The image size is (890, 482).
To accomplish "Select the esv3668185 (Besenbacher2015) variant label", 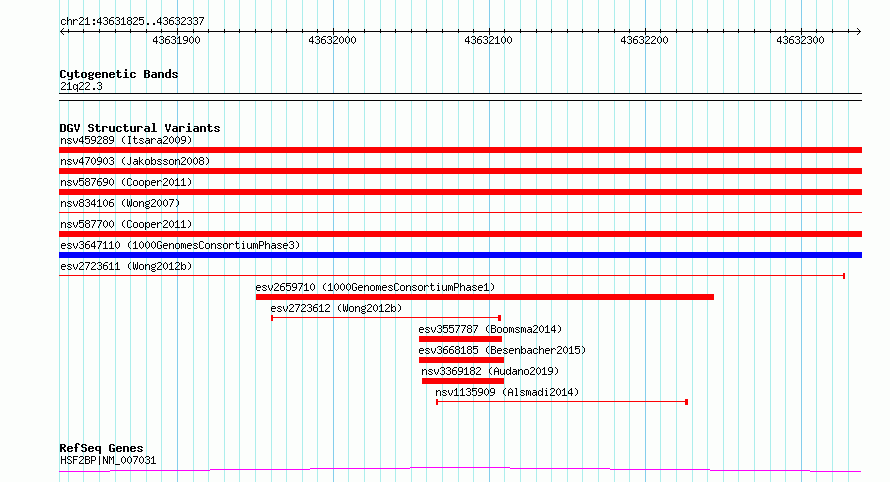I will click(x=502, y=350).
